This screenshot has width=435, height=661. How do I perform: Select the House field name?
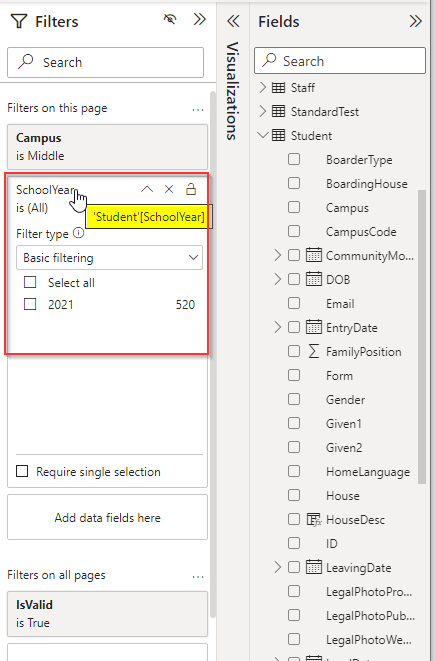click(343, 496)
